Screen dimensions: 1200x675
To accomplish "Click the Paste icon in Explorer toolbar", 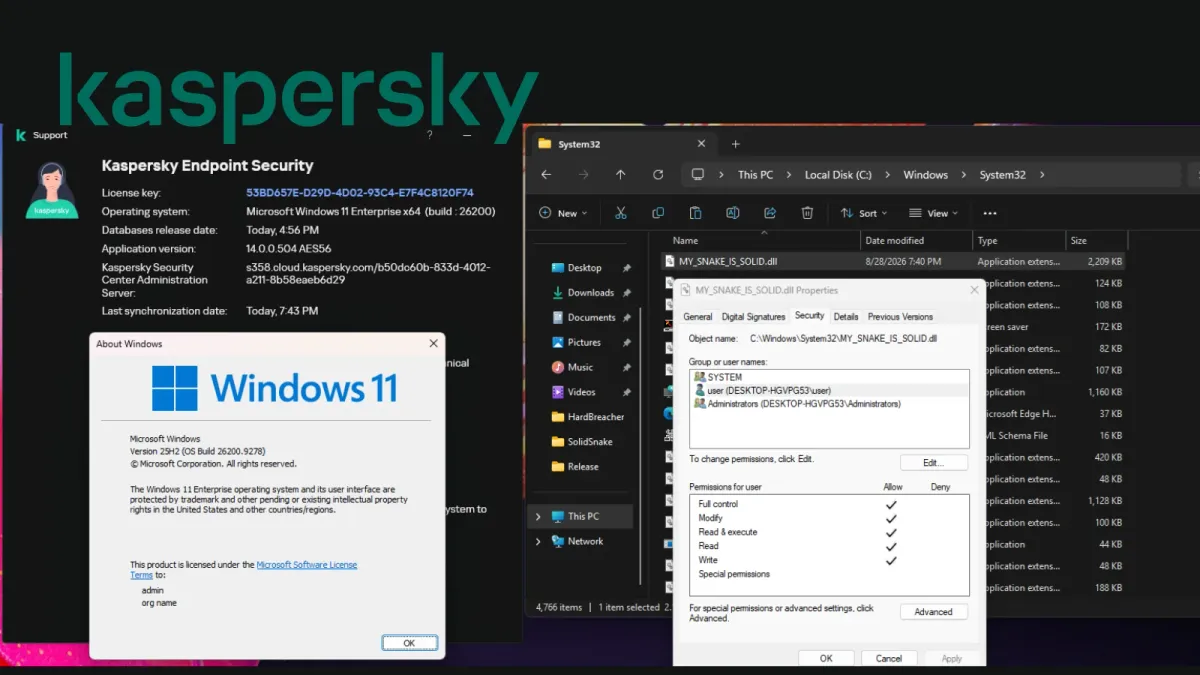I will tap(695, 213).
